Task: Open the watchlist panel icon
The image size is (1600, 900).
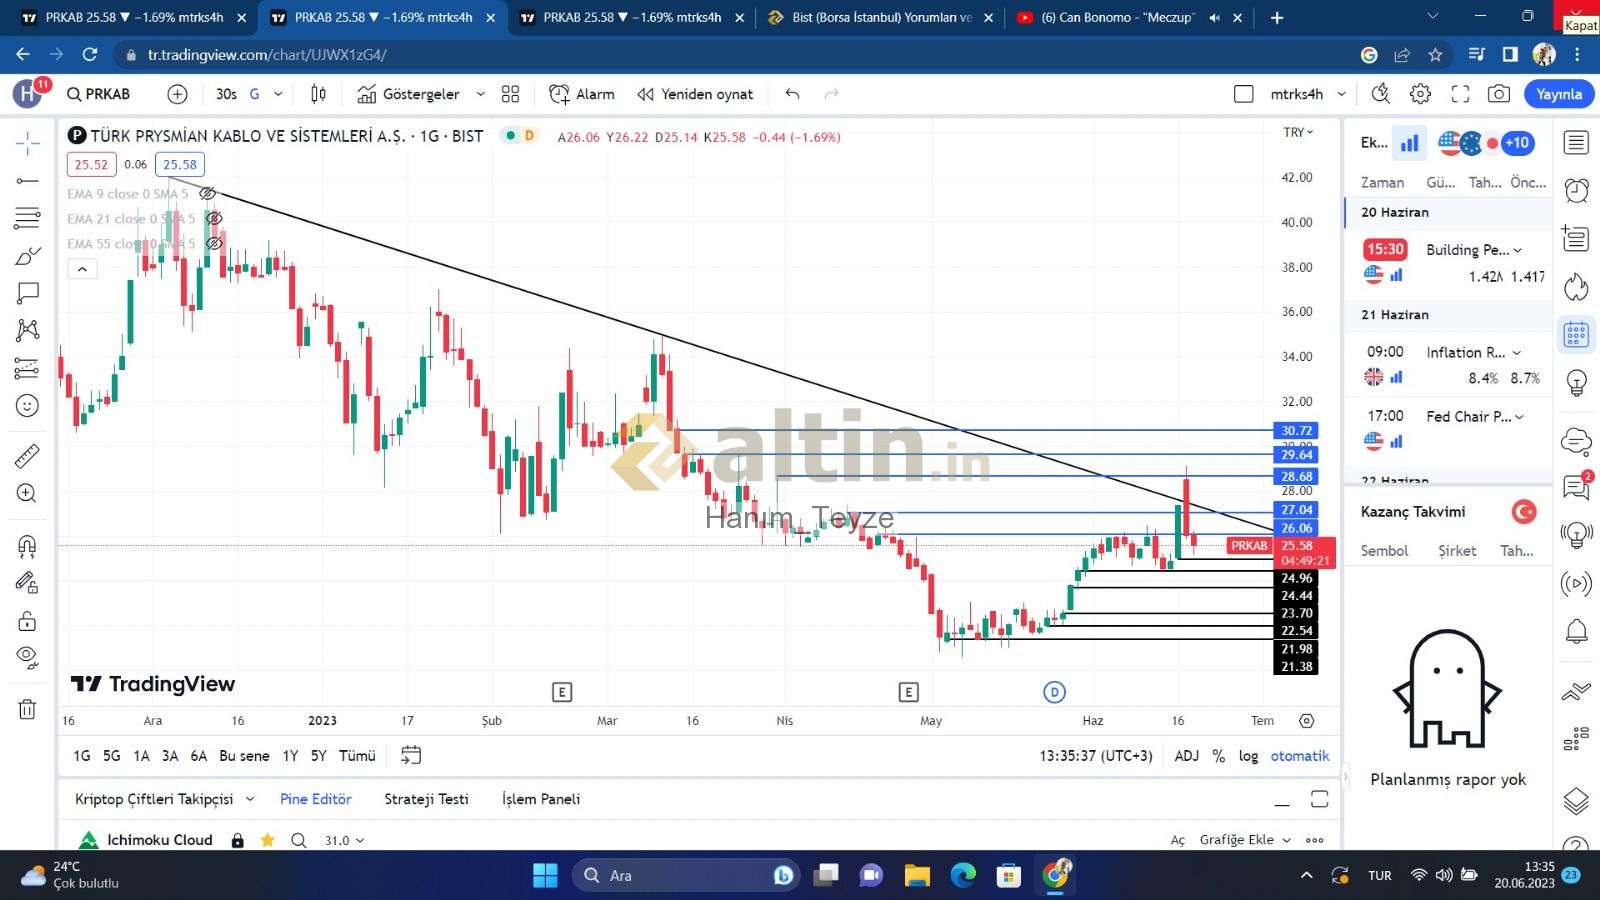Action: coord(1576,143)
